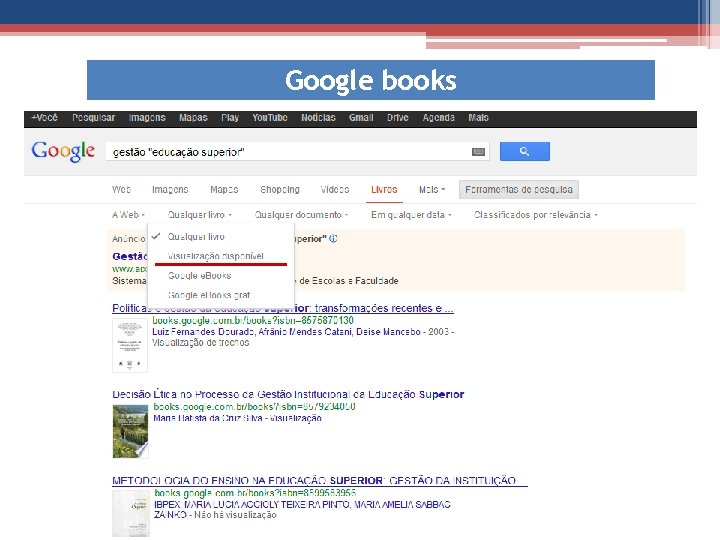The image size is (720, 540).
Task: Click URL with isbn=8599583956
Action: click(x=255, y=493)
